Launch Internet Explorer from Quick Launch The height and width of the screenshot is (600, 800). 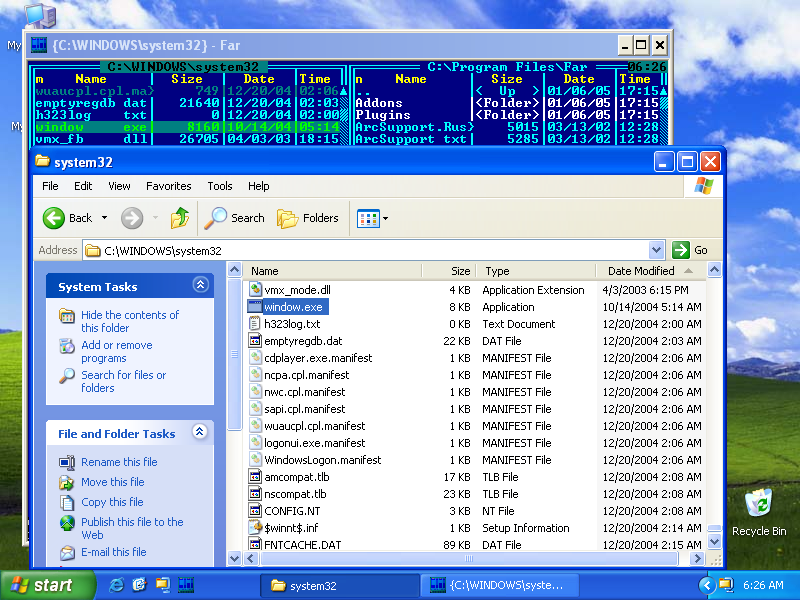tap(117, 585)
